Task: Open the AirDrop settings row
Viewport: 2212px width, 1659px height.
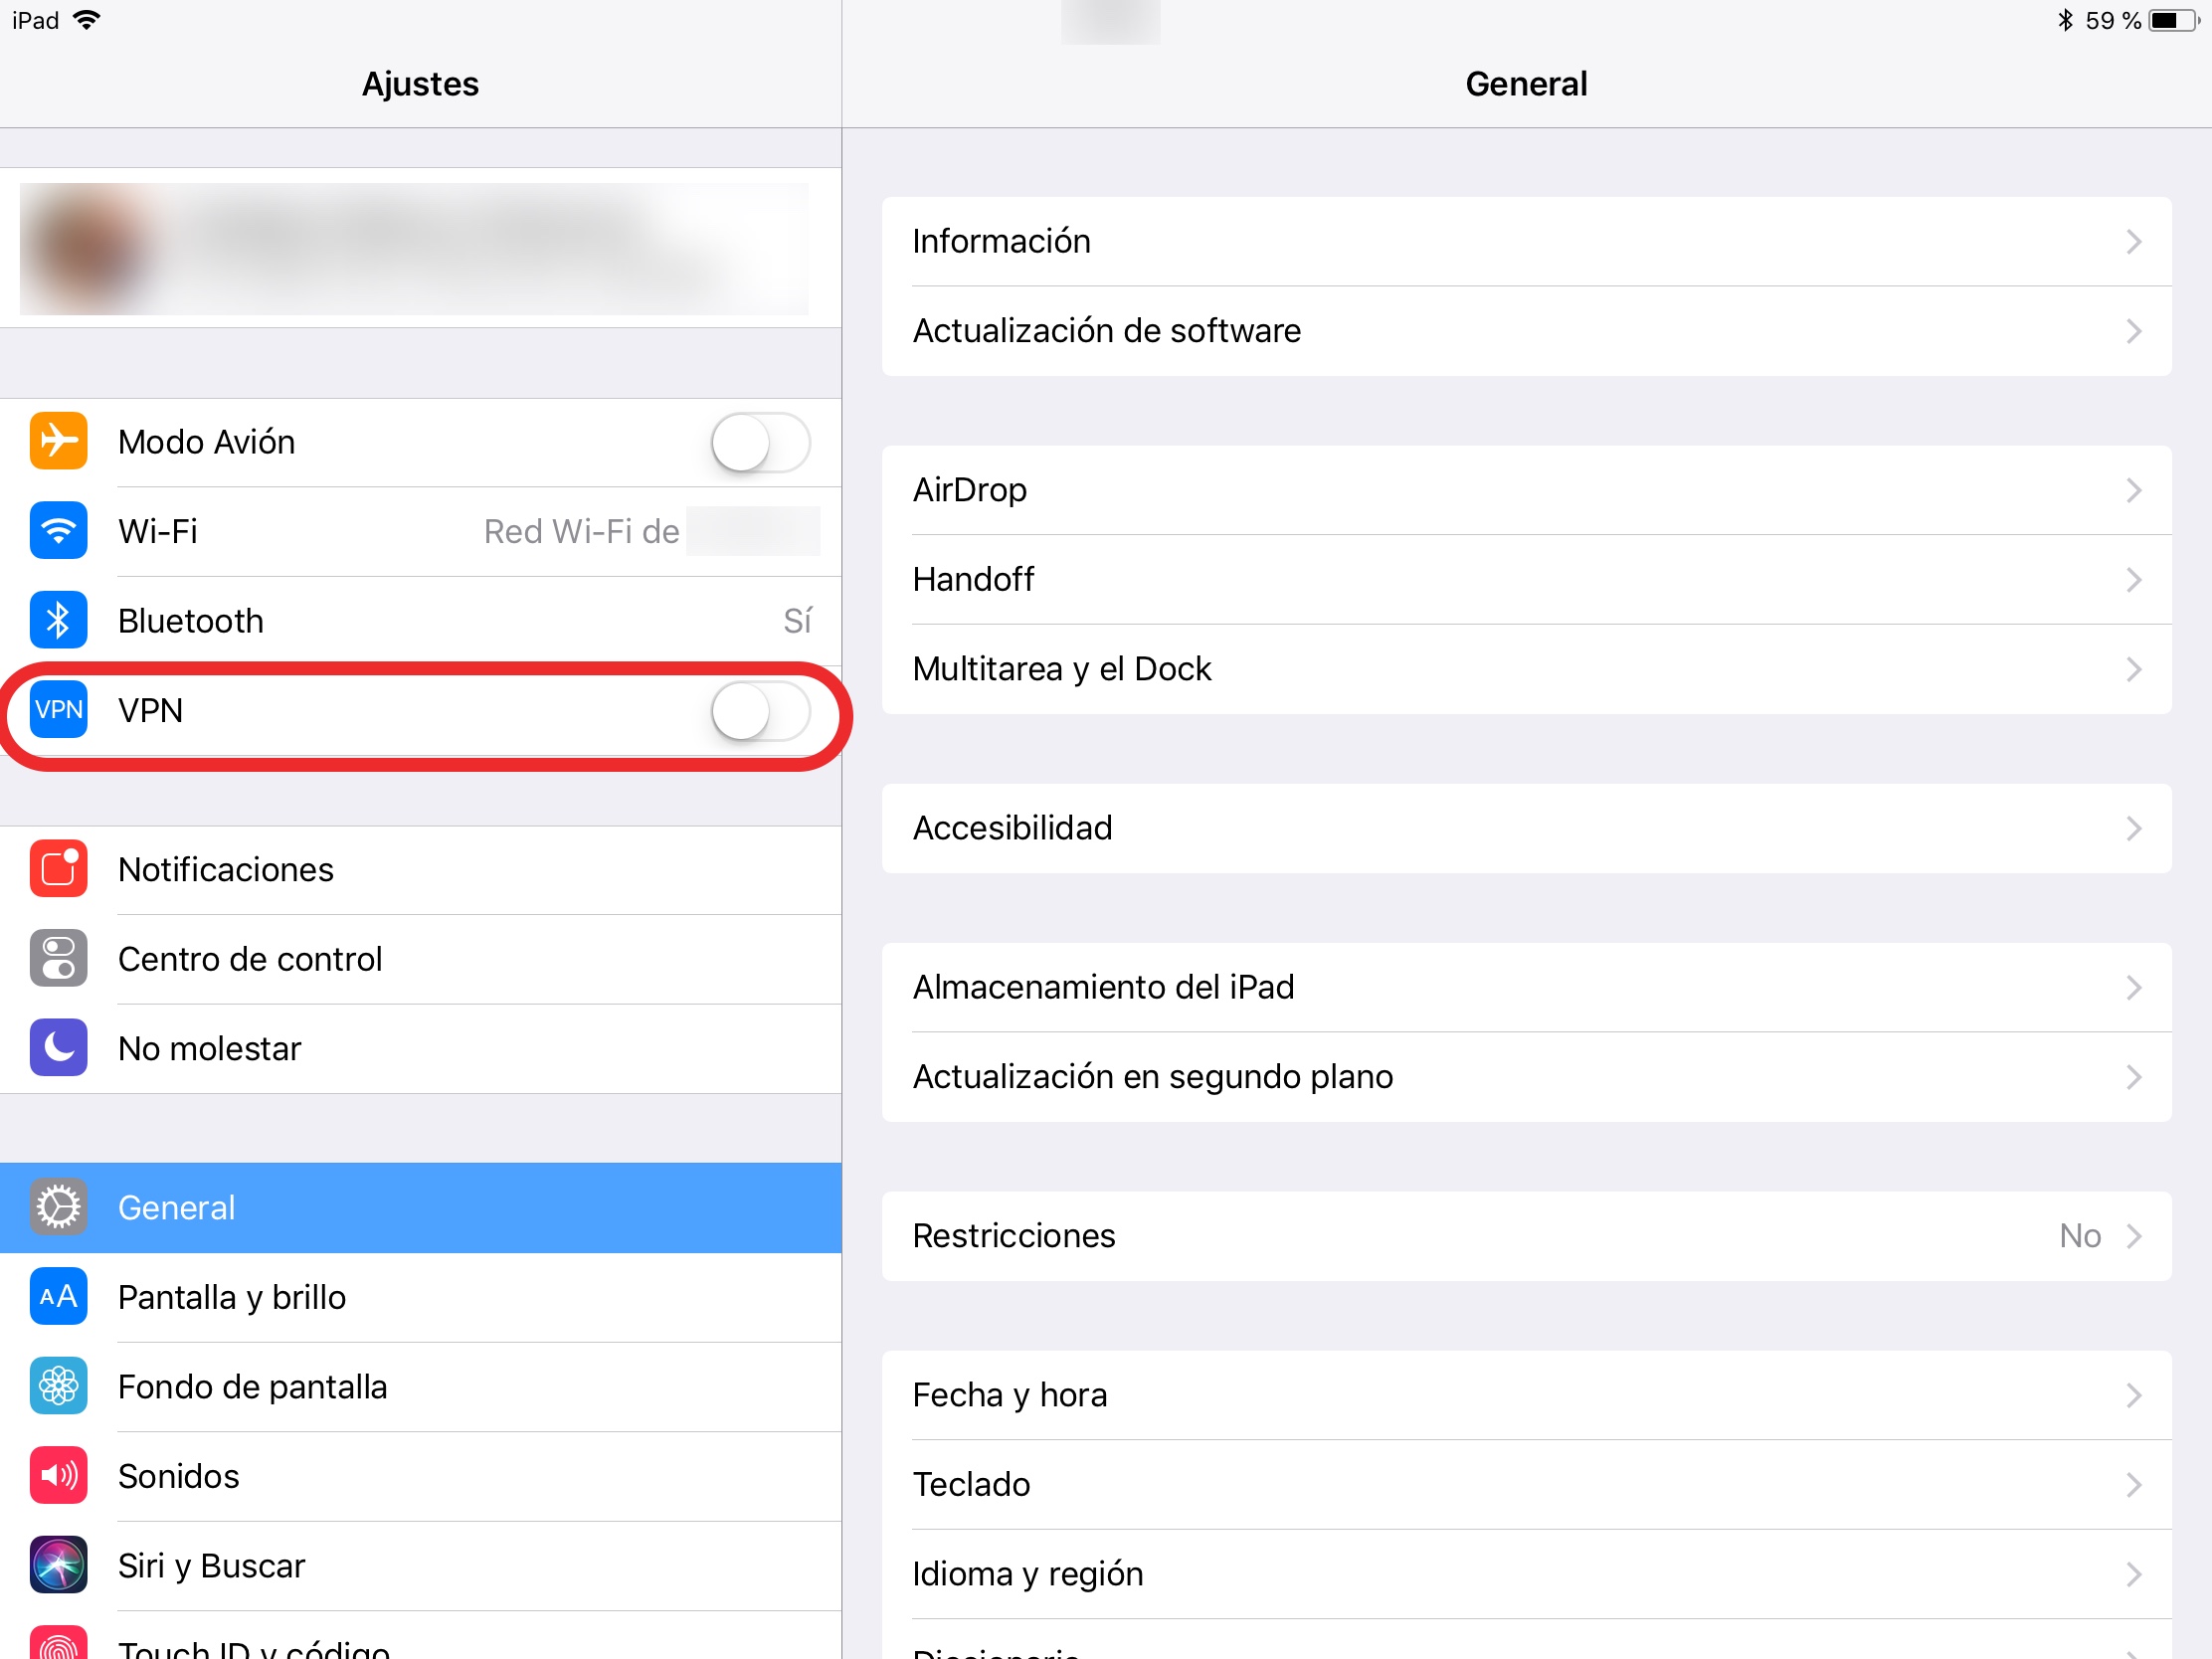Action: click(x=1527, y=490)
